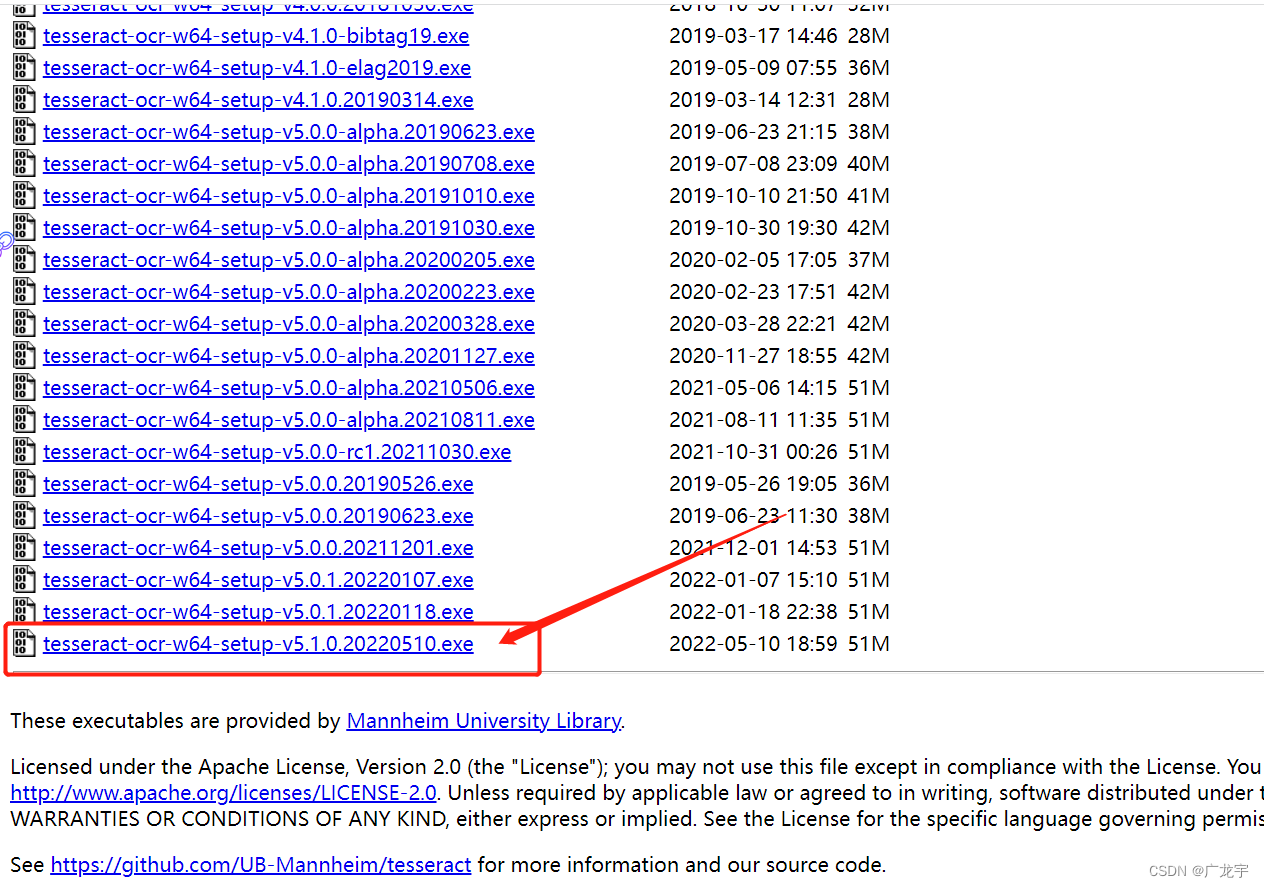Viewport: 1264px width, 887px height.
Task: Download tesseract-ocr-w64-setup-v5.1.0.20220510.exe
Action: click(258, 644)
